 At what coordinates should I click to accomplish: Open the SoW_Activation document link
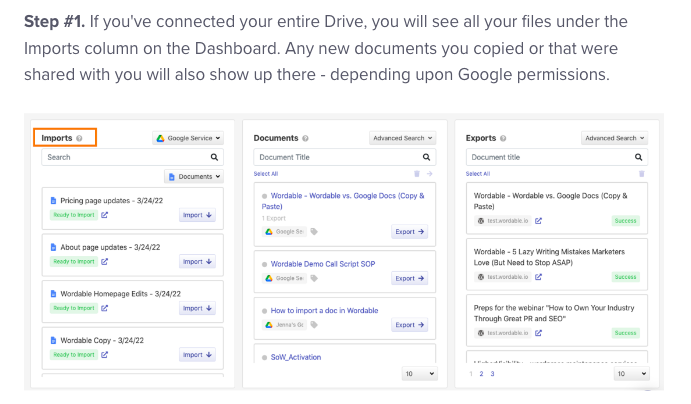click(296, 357)
